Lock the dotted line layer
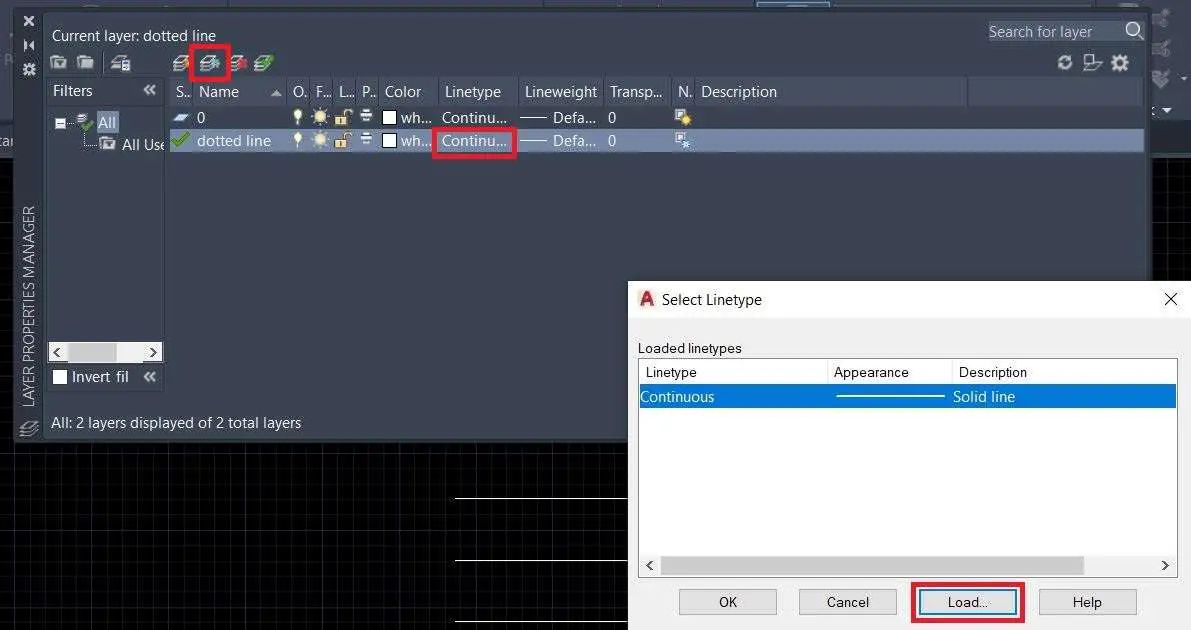 pyautogui.click(x=342, y=141)
